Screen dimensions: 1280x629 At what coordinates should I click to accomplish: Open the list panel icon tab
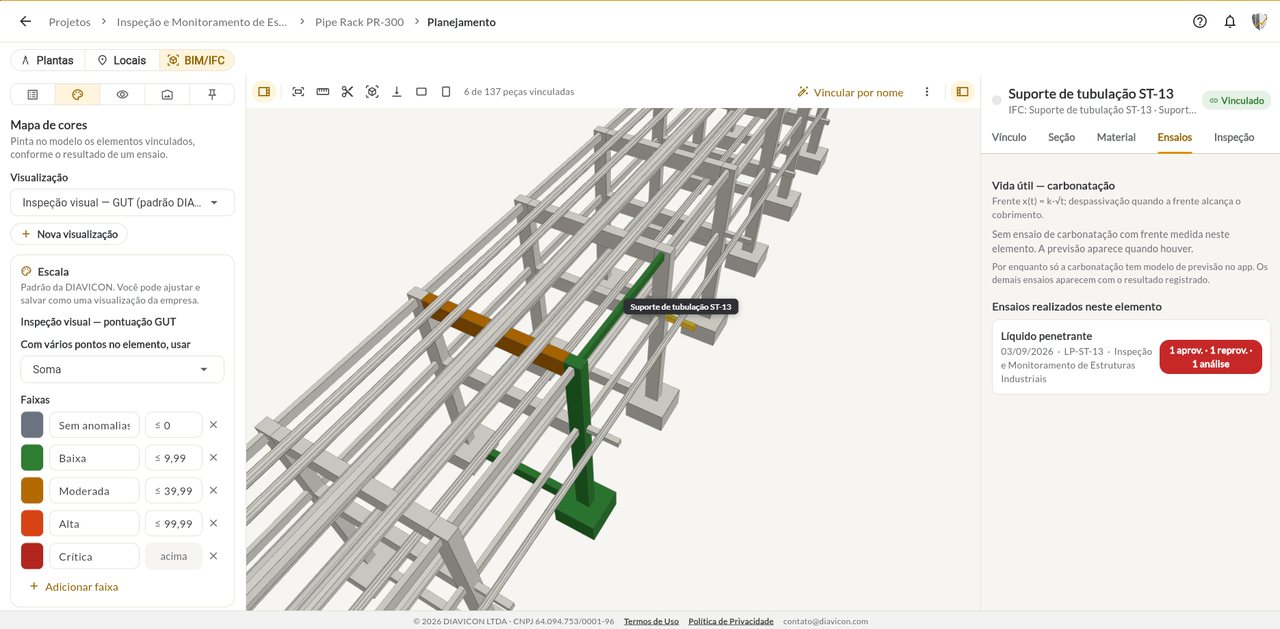(33, 94)
